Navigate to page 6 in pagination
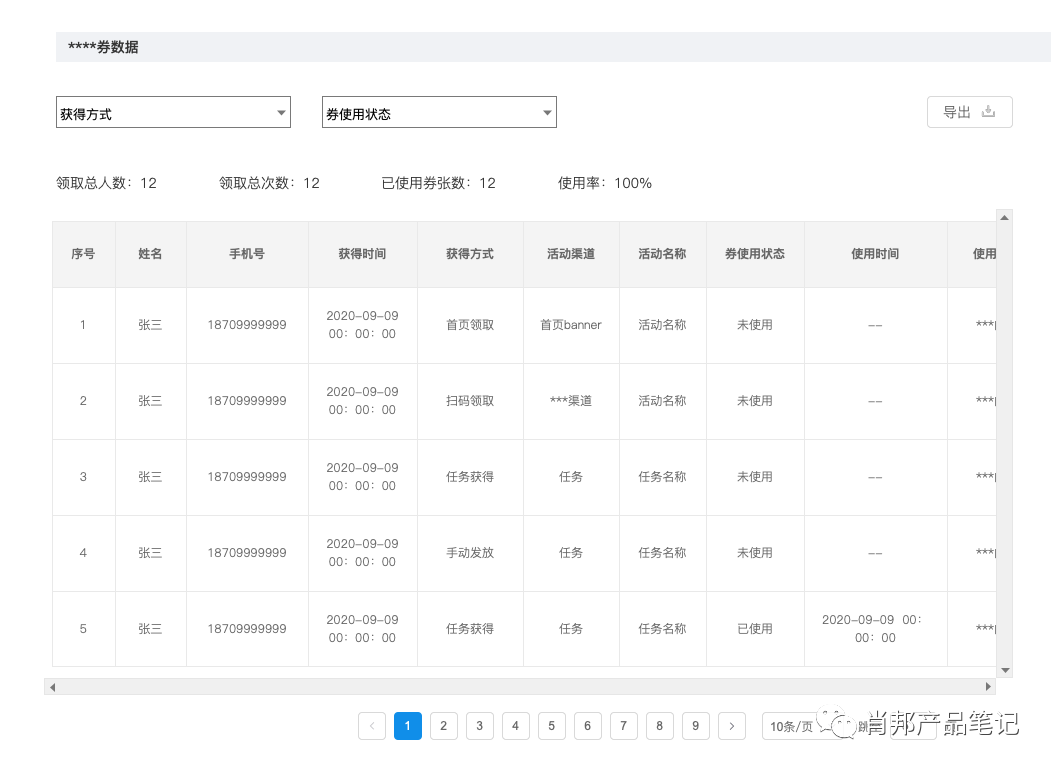1054x770 pixels. tap(587, 726)
